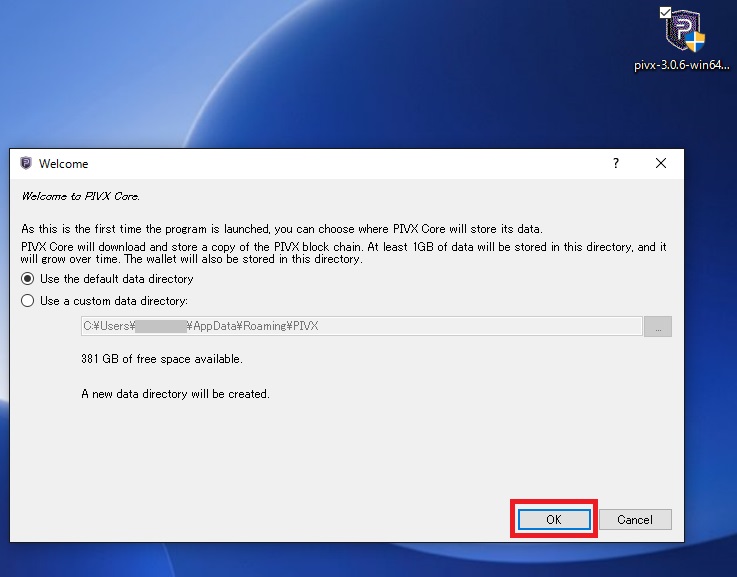The width and height of the screenshot is (737, 577).
Task: Click the 'Welcome' title bar text
Action: tap(64, 164)
